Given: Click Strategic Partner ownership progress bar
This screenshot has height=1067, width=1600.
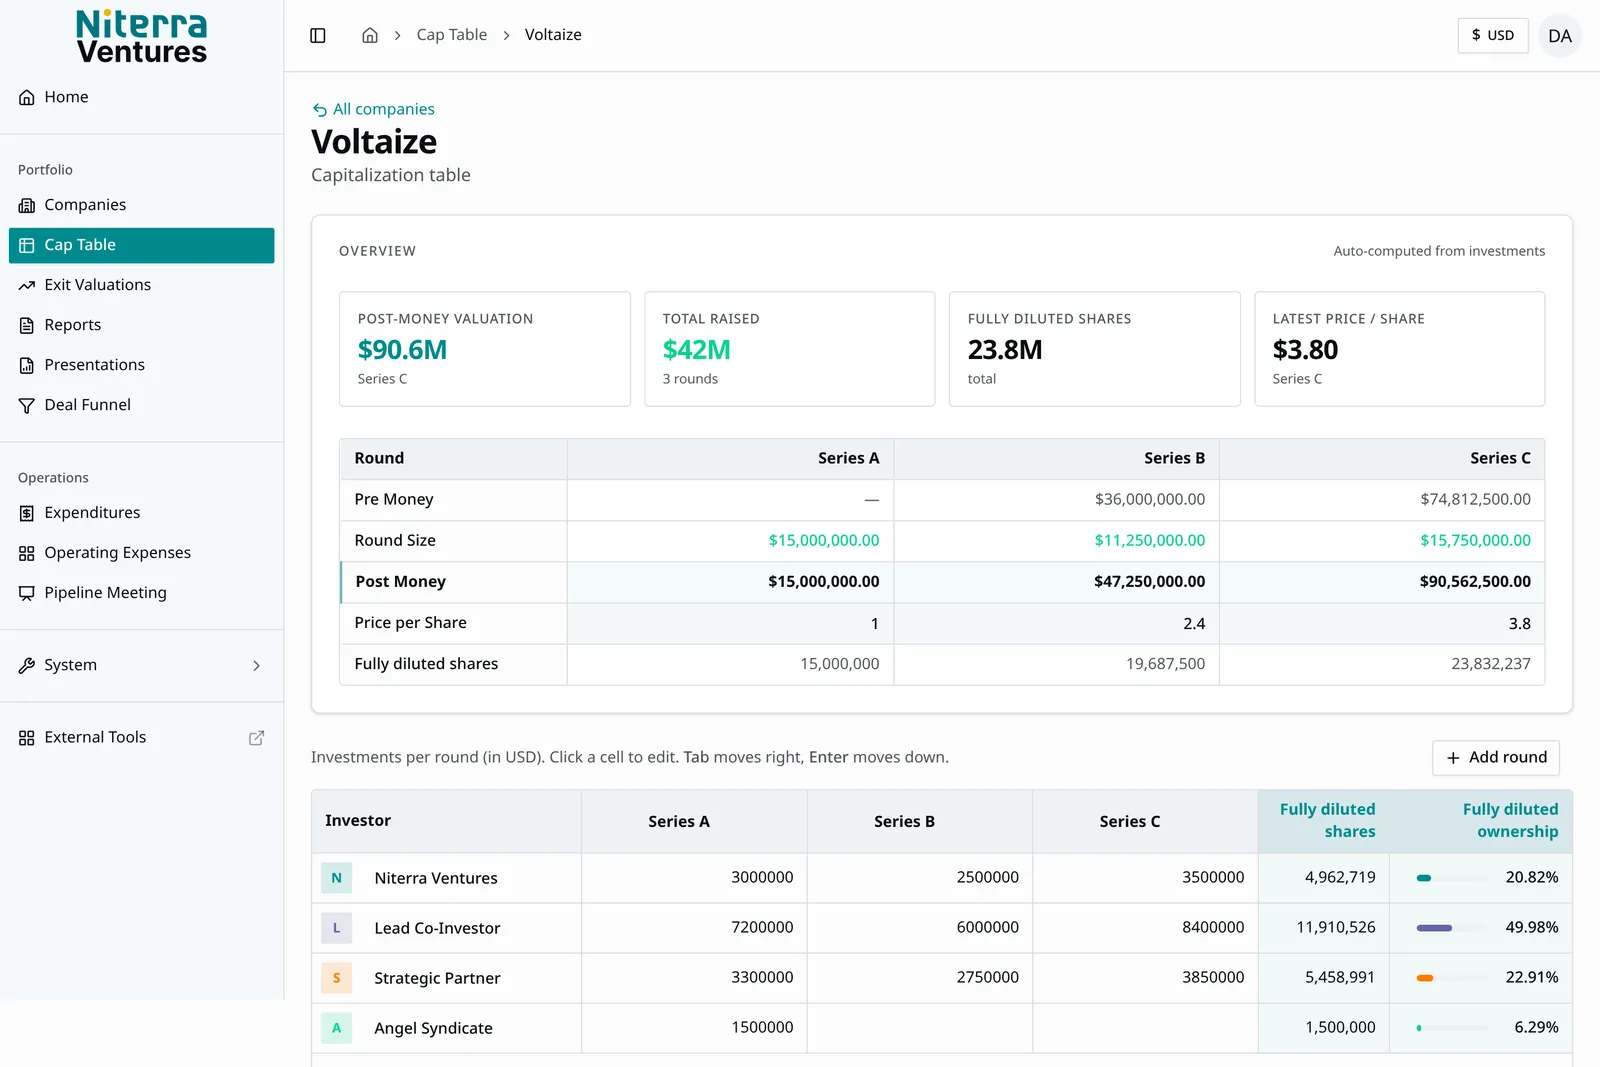Looking at the screenshot, I should (1451, 978).
